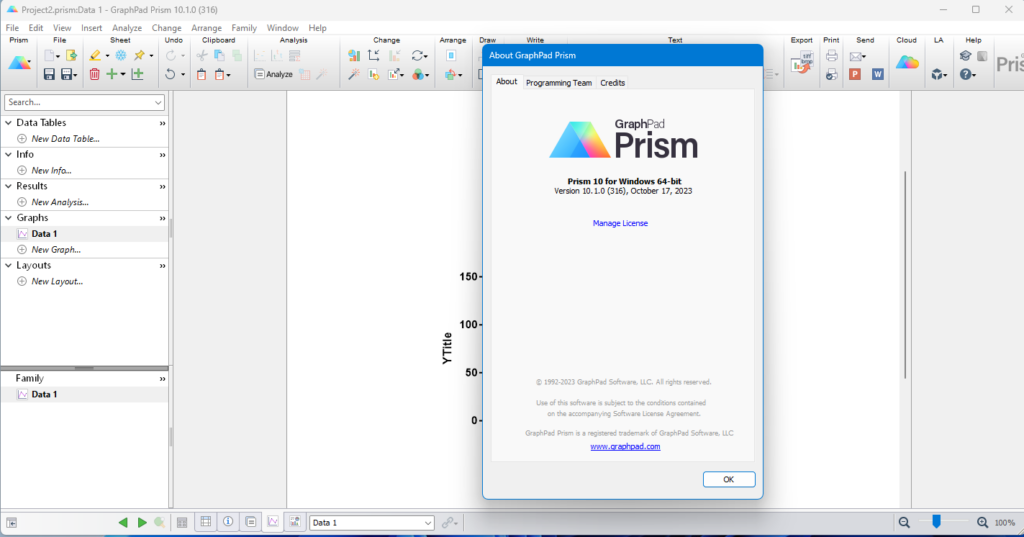This screenshot has width=1024, height=537.
Task: Click the graduation cap Help icon
Action: (965, 56)
